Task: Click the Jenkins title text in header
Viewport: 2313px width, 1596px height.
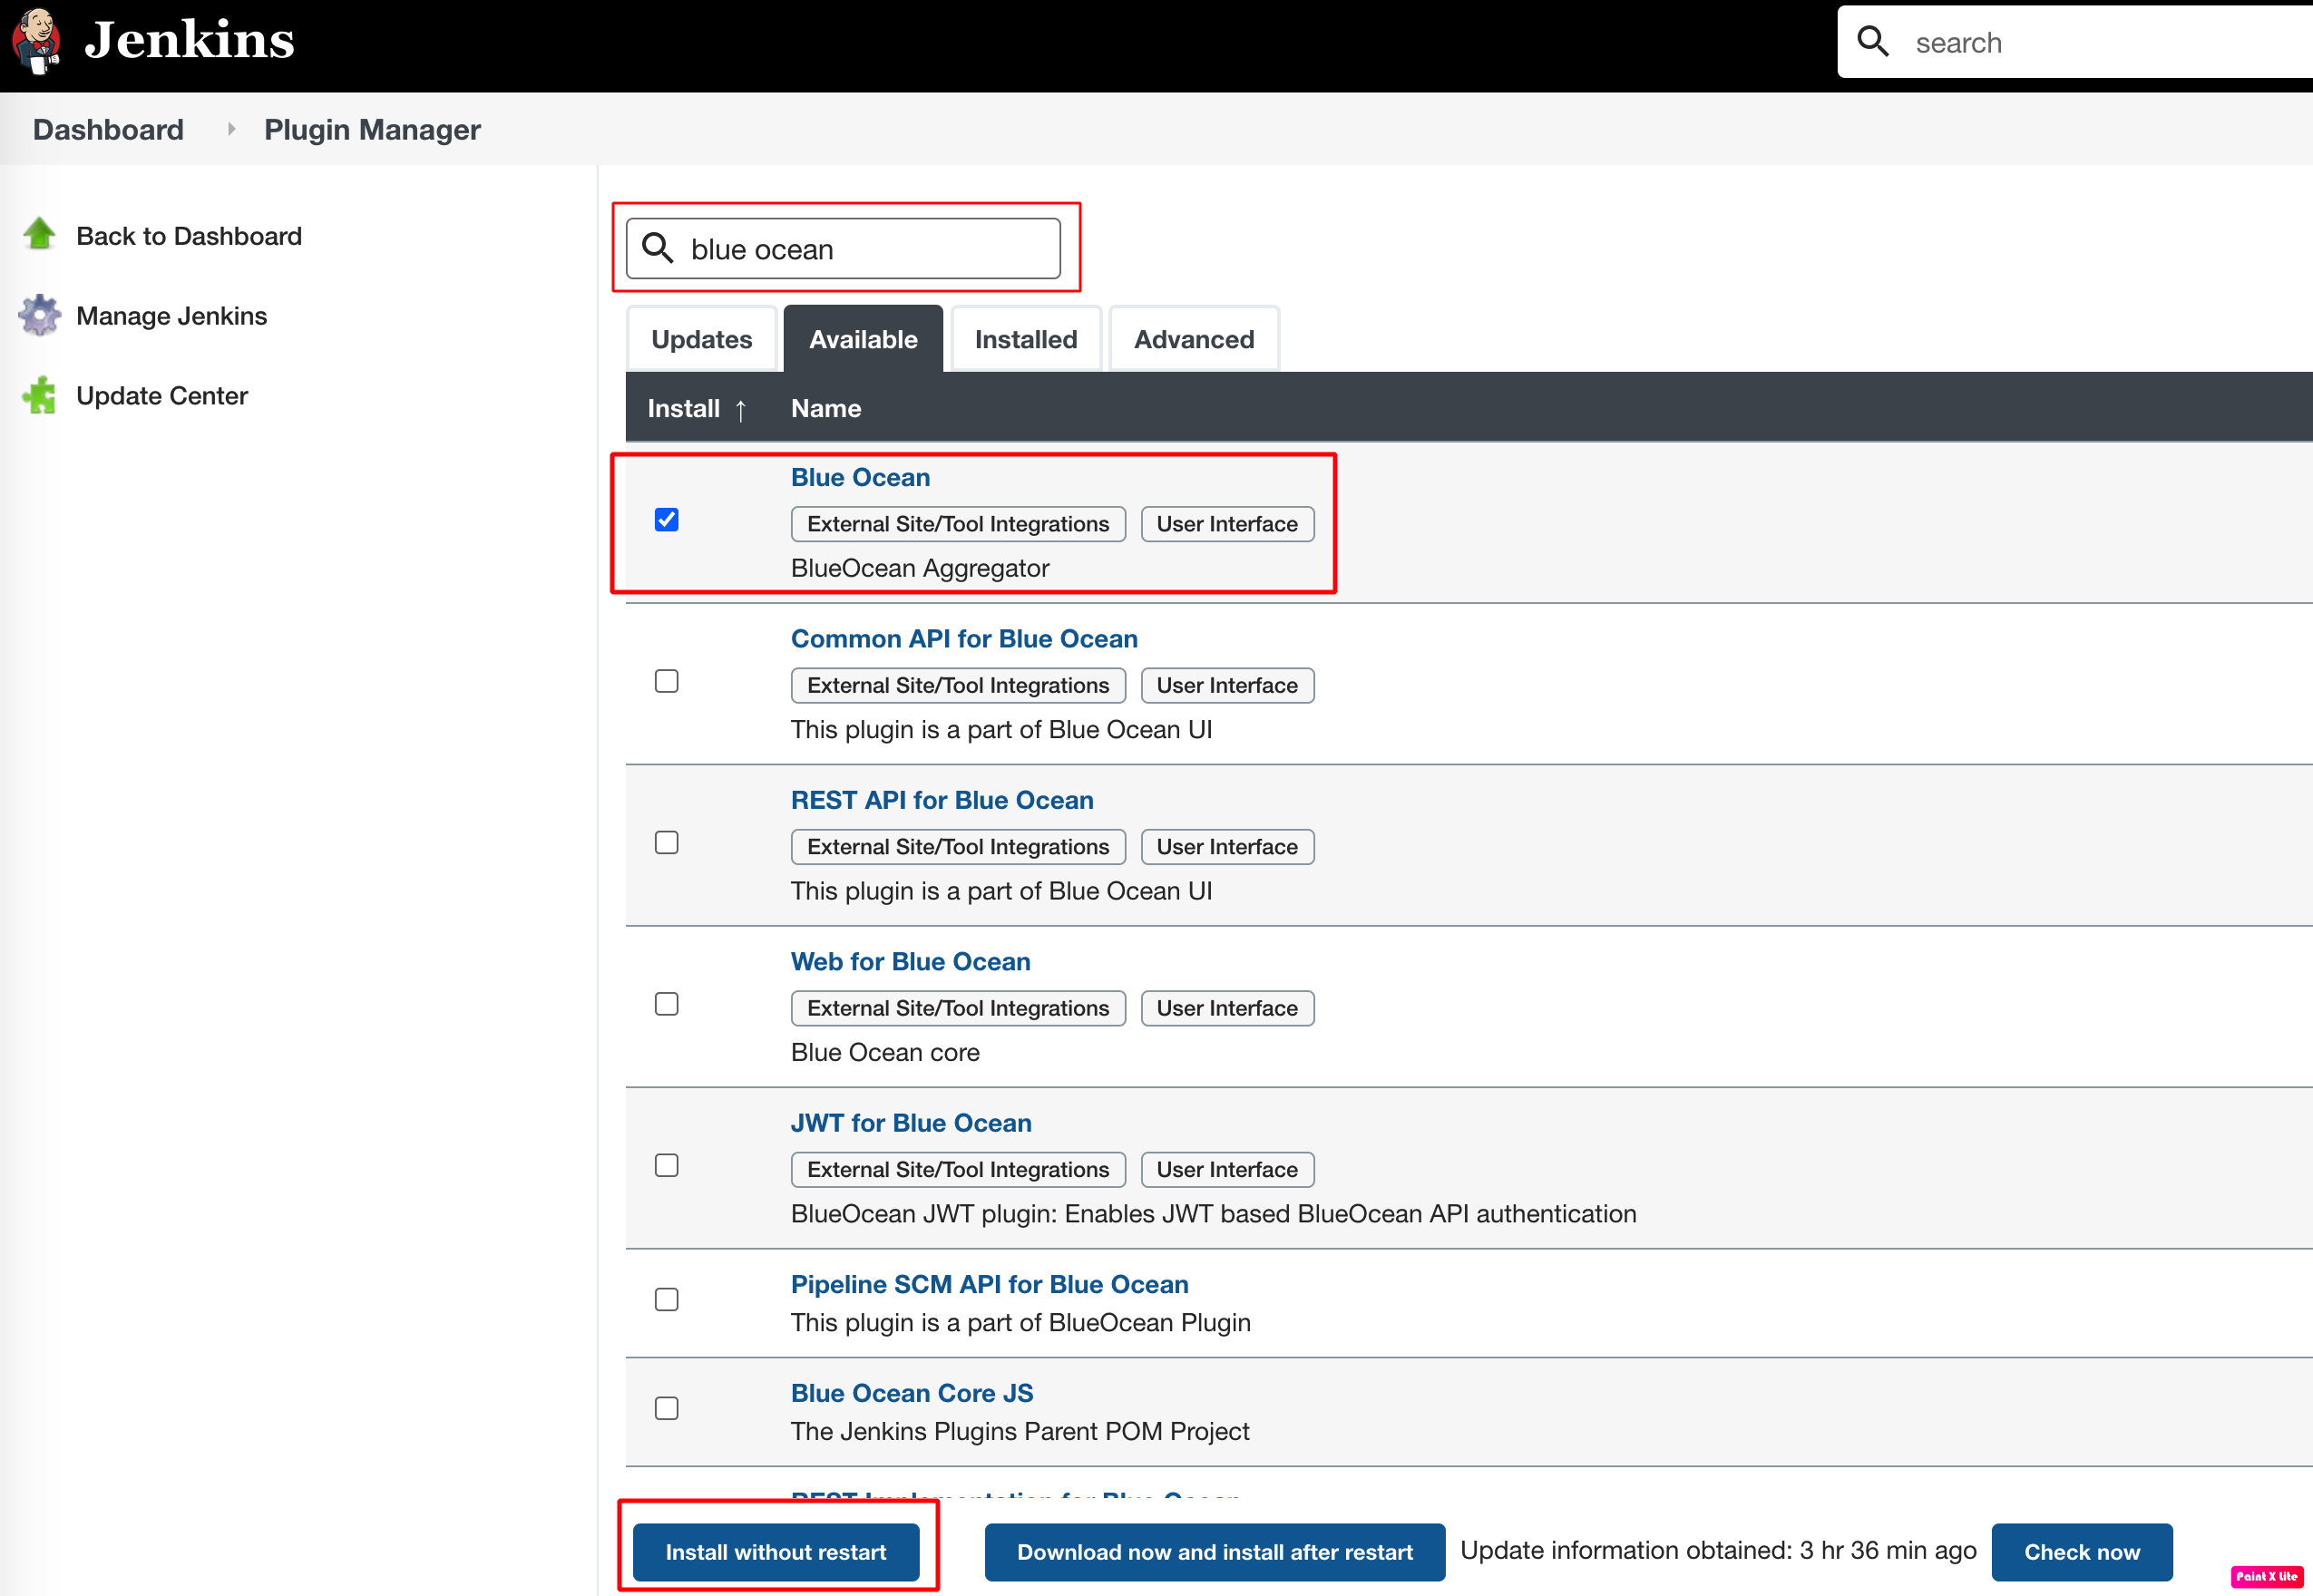Action: click(x=189, y=40)
